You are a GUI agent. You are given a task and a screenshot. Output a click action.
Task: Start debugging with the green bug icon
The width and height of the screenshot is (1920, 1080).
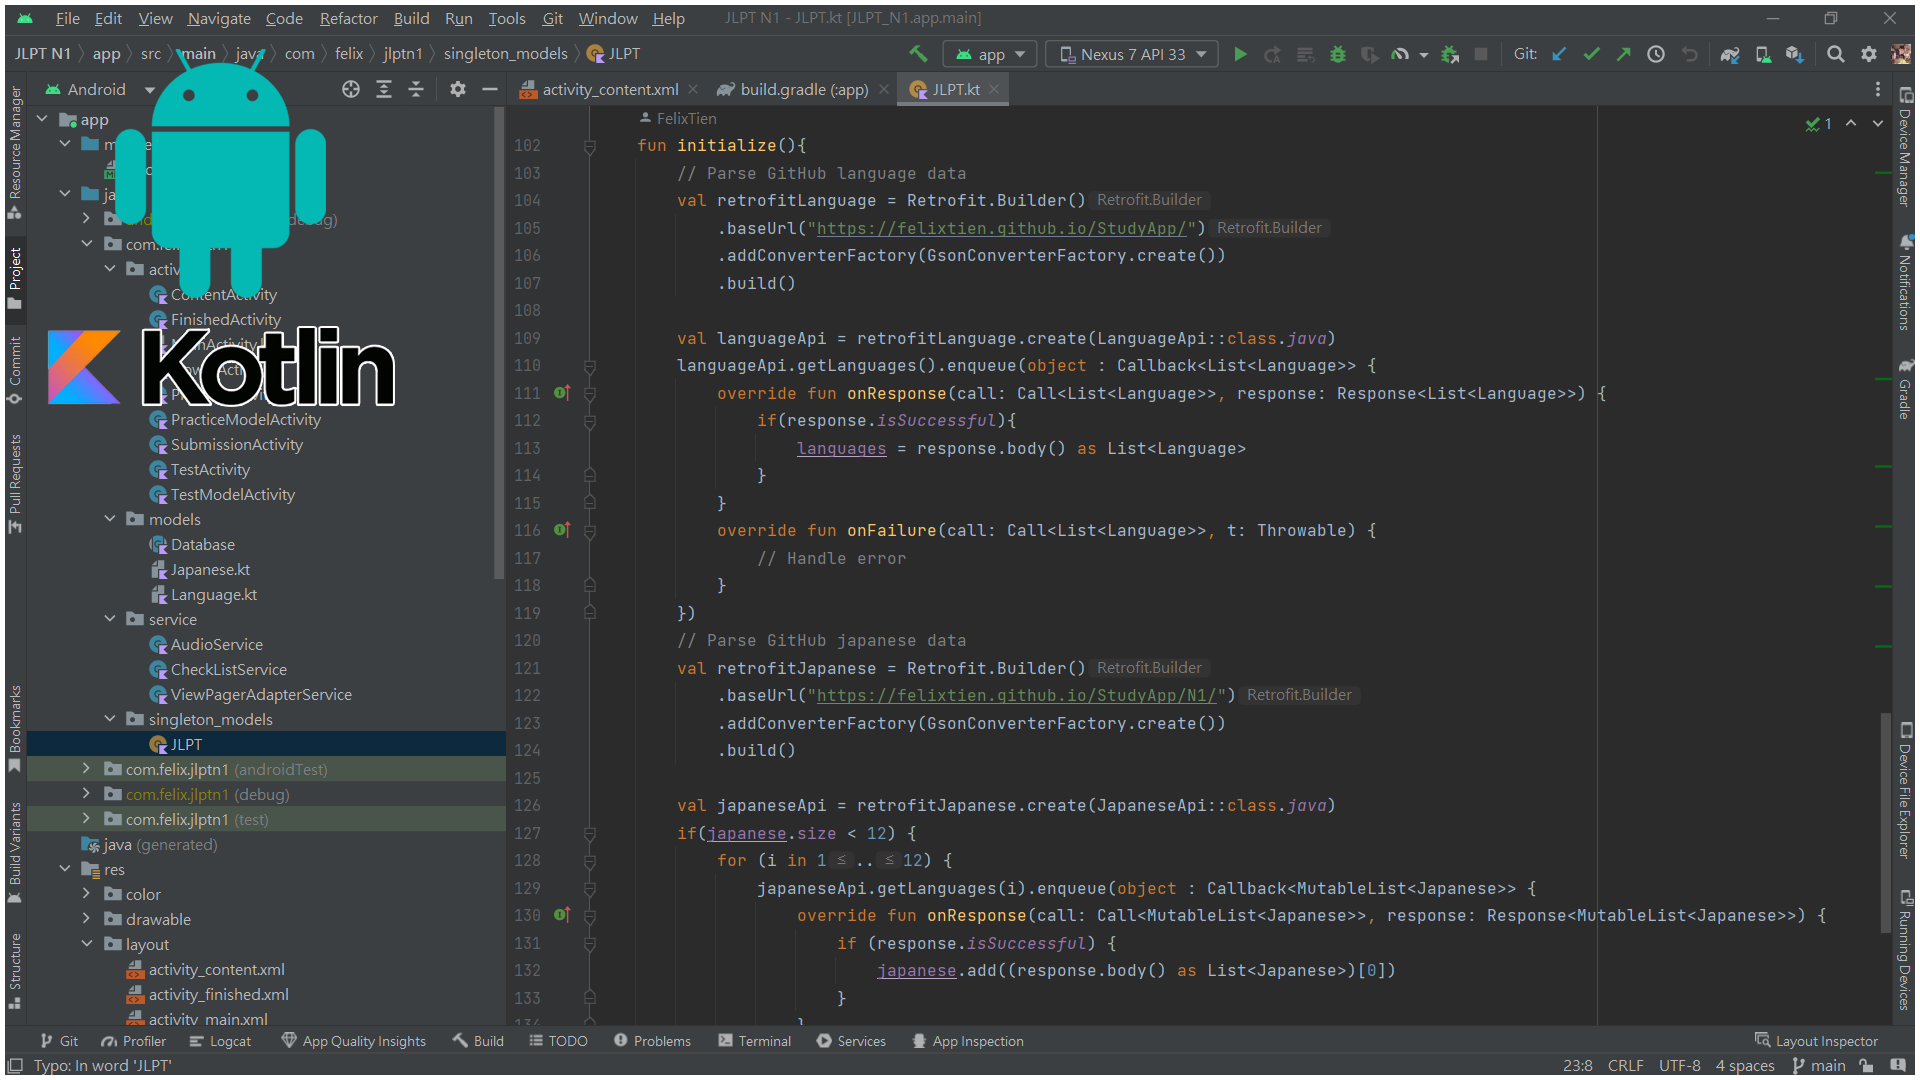coord(1337,54)
